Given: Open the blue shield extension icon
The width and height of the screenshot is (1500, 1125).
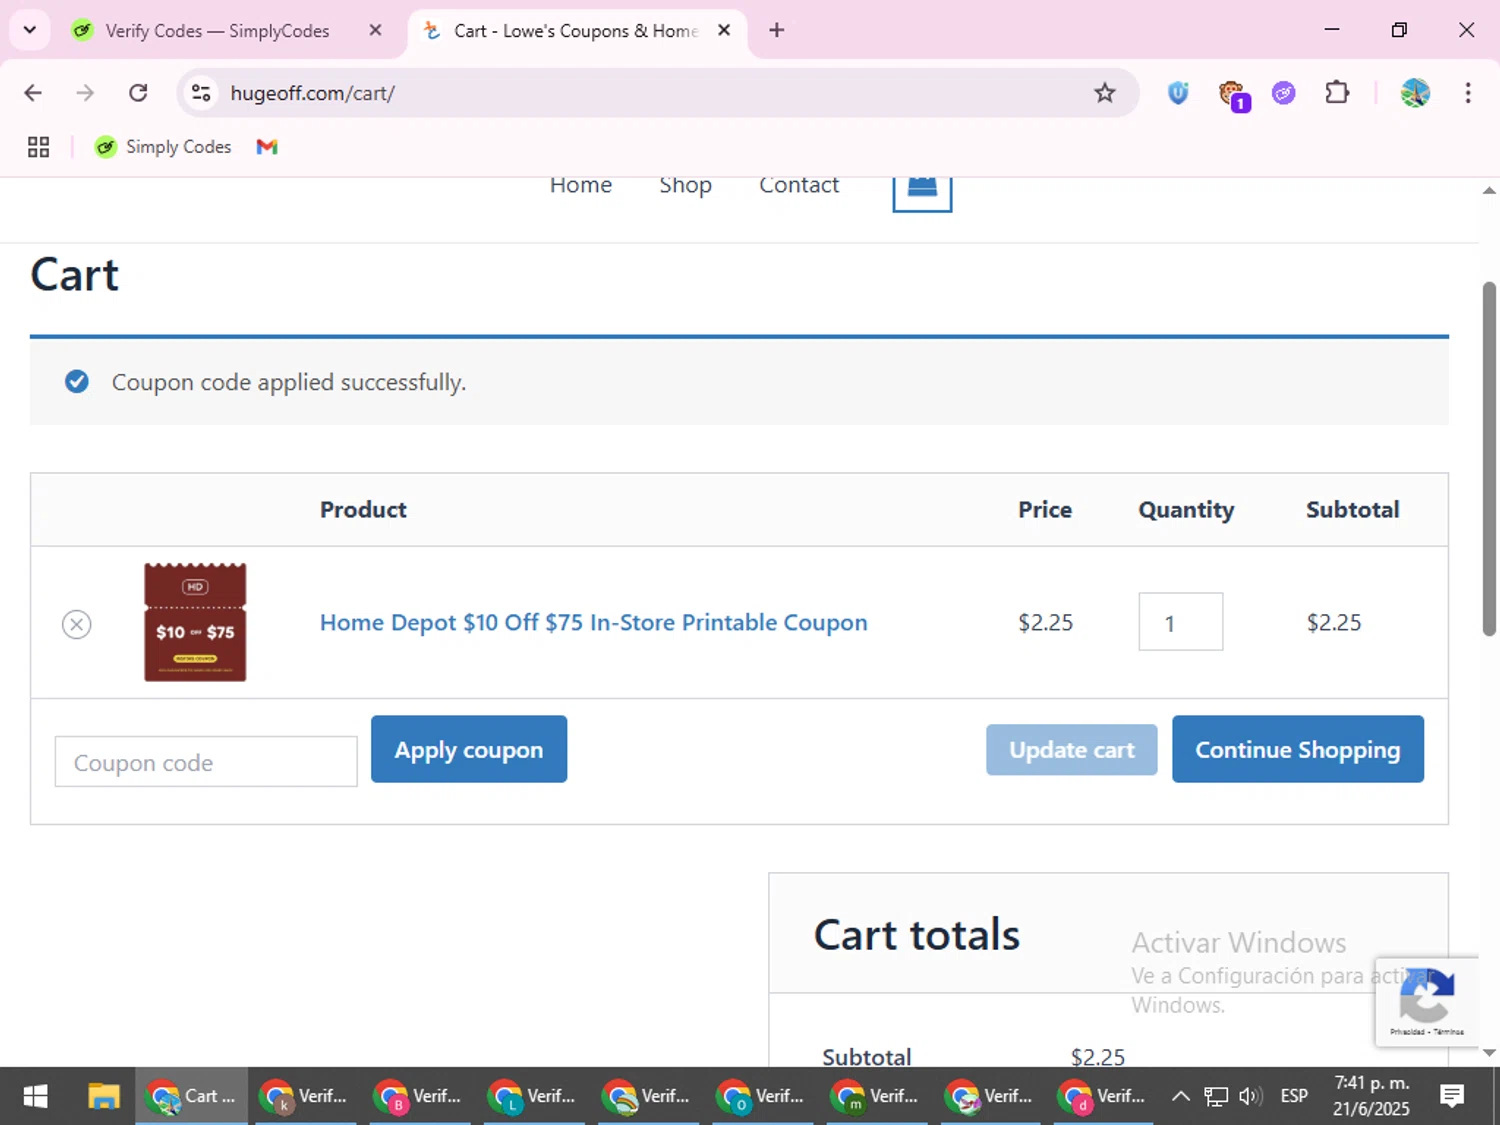Looking at the screenshot, I should click(1178, 93).
